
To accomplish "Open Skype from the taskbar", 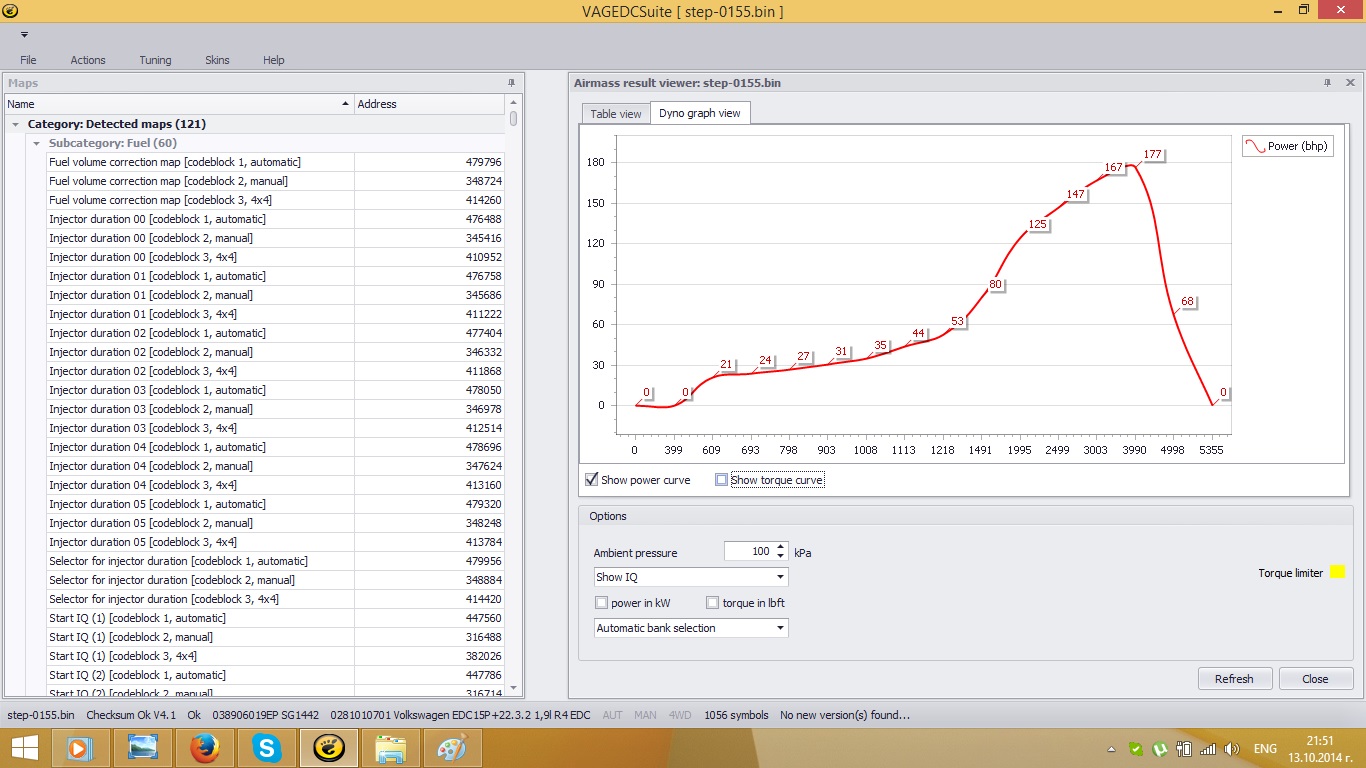I will pos(266,747).
